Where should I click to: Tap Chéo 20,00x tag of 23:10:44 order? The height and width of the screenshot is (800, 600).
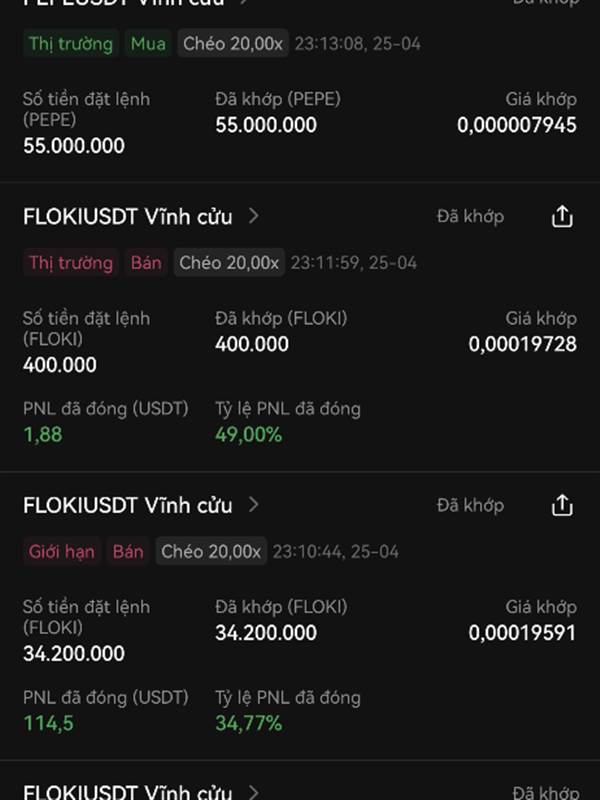click(211, 552)
